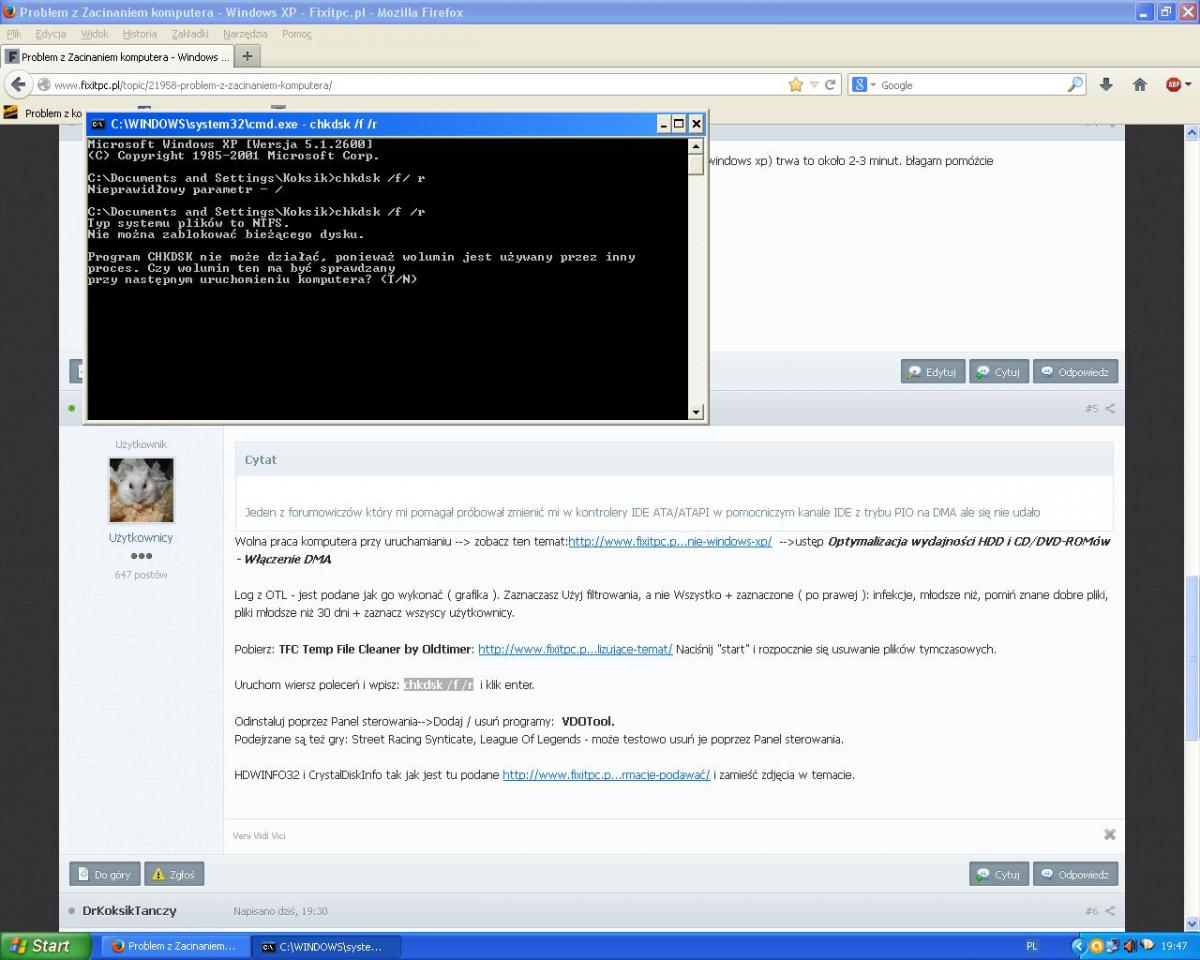This screenshot has height=960, width=1200.
Task: Click the Edytuj button
Action: pyautogui.click(x=932, y=372)
